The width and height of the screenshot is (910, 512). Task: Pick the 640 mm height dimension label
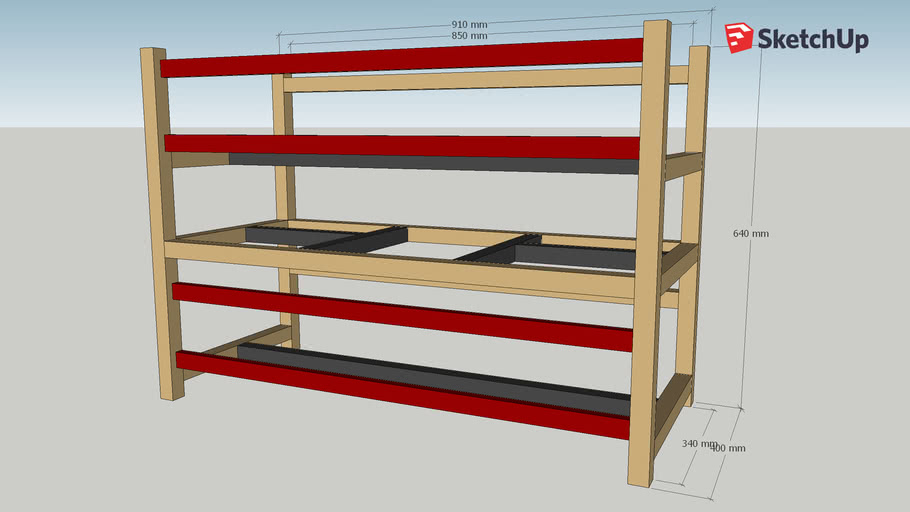point(750,233)
